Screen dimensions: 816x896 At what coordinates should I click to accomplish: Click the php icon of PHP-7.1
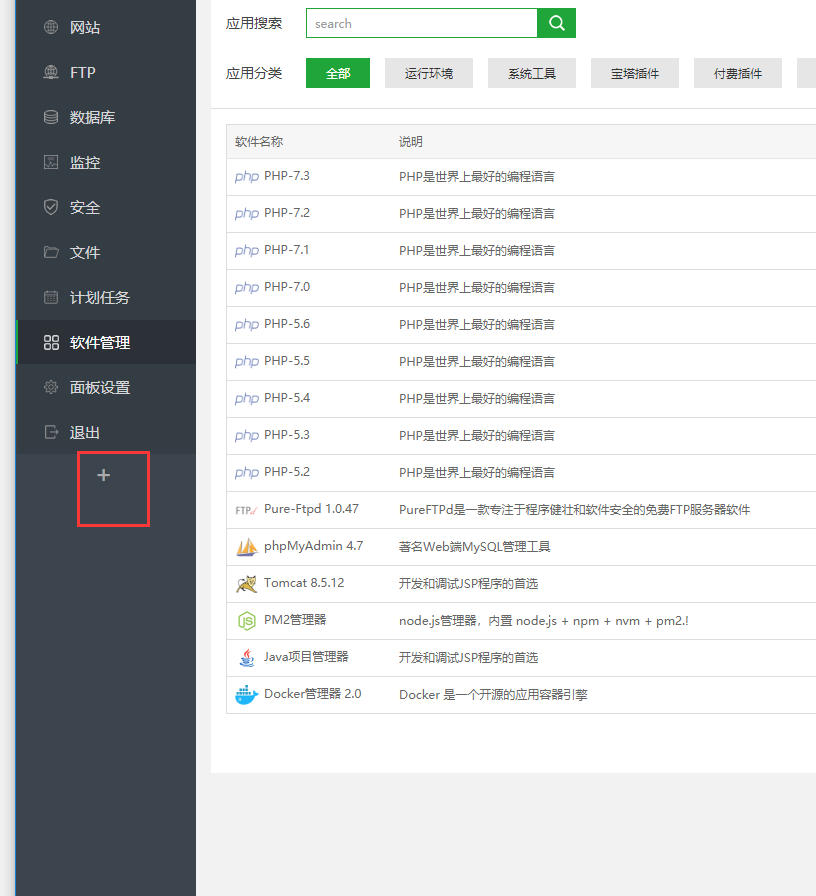[x=247, y=251]
